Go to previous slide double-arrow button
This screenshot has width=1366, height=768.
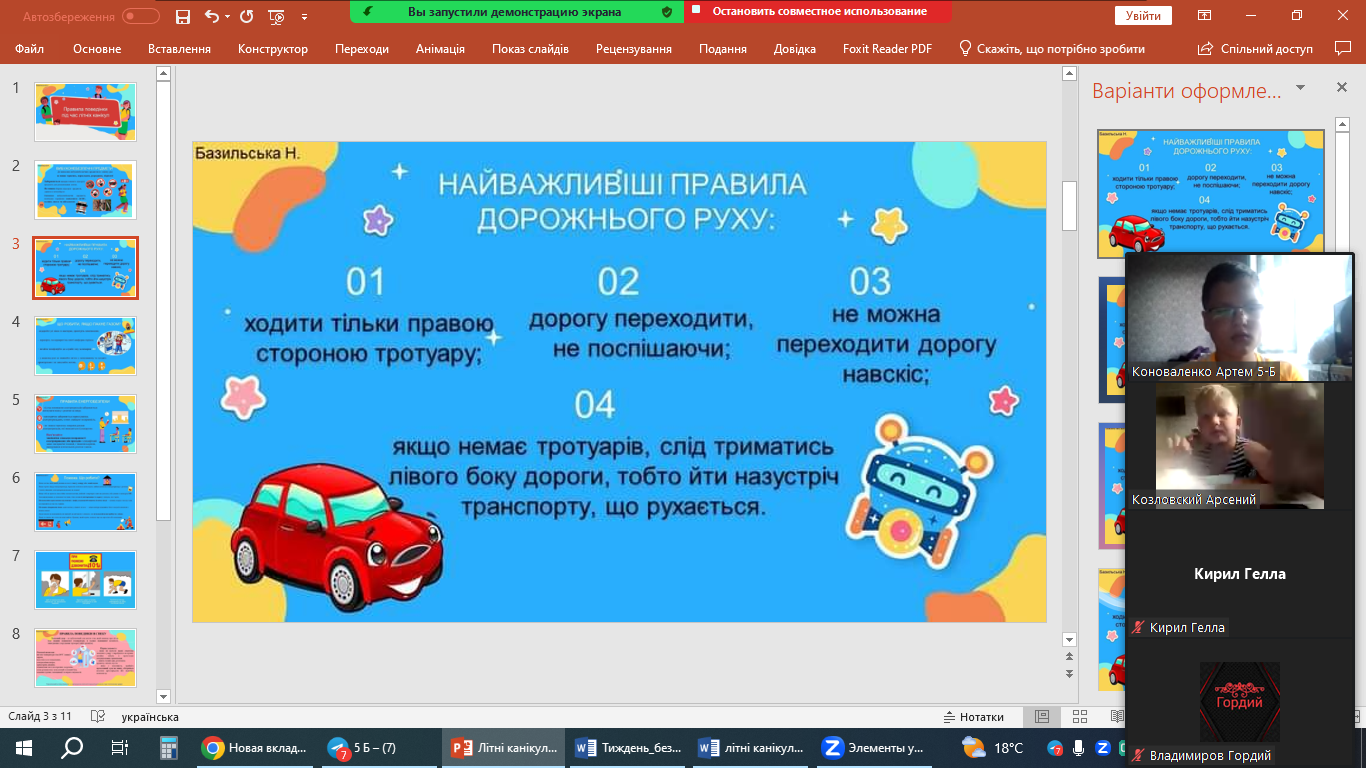coord(1069,657)
